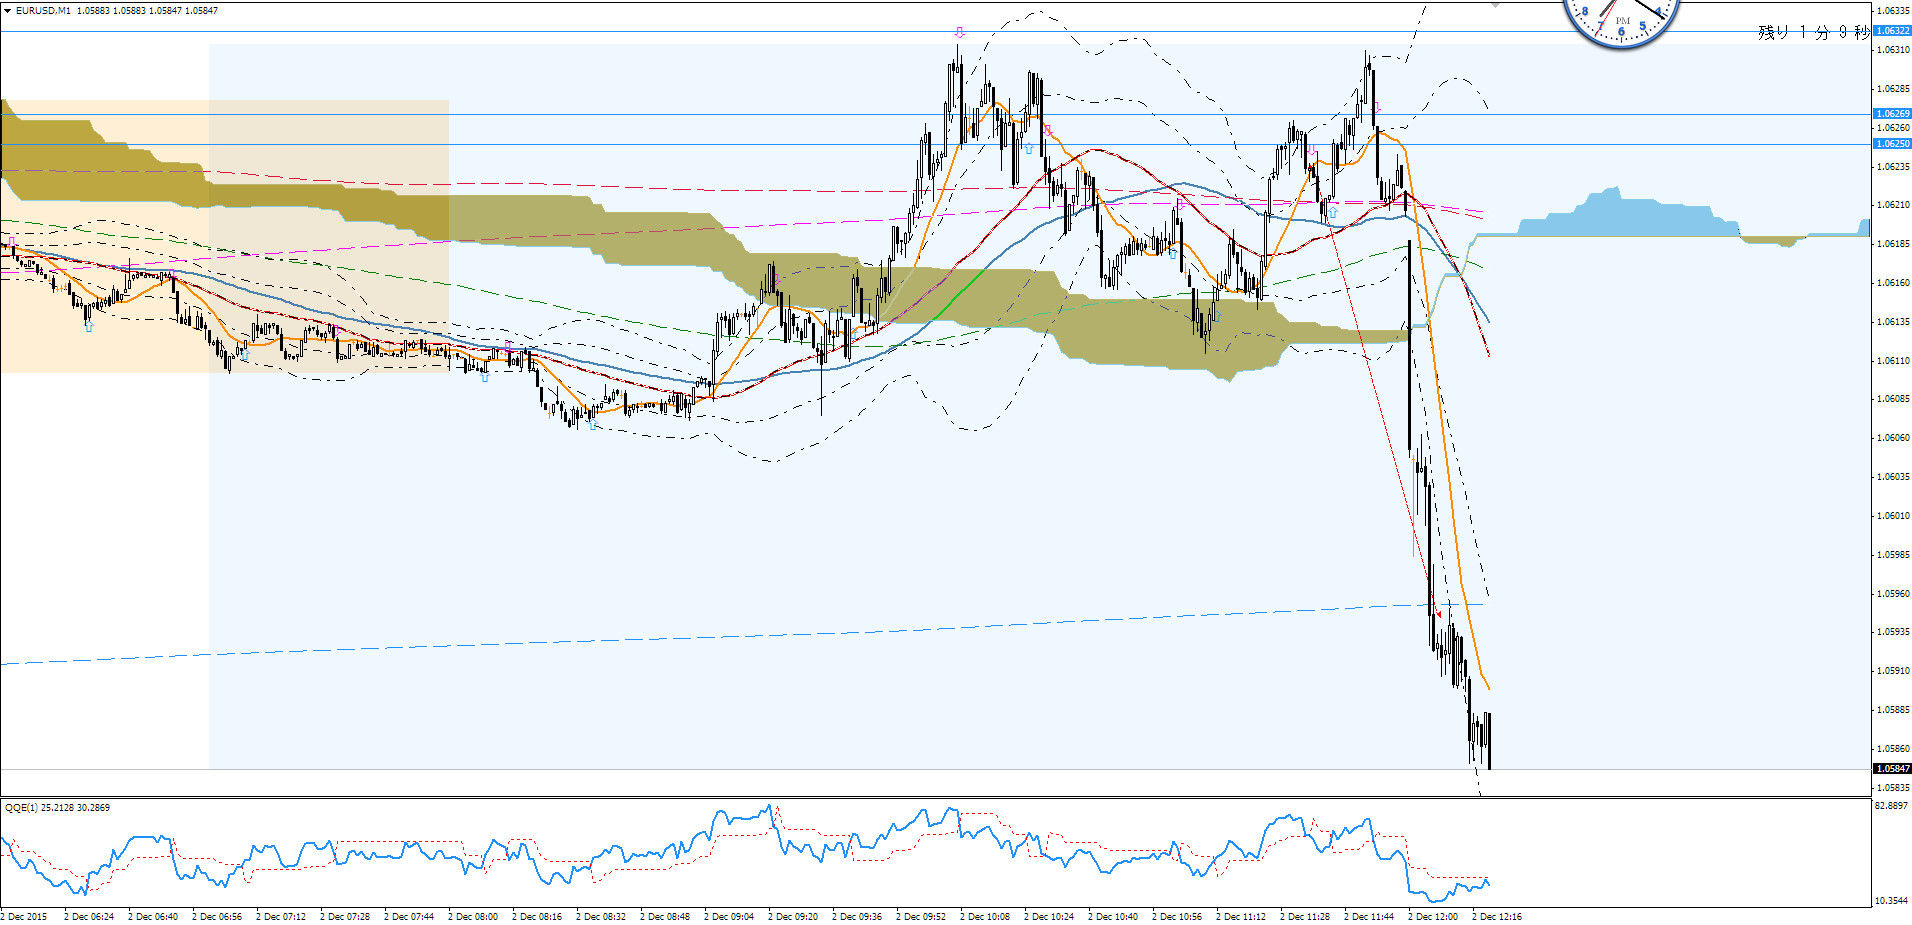The height and width of the screenshot is (925, 1912).
Task: Click the 2 Dec 12:00 time label
Action: click(1433, 917)
